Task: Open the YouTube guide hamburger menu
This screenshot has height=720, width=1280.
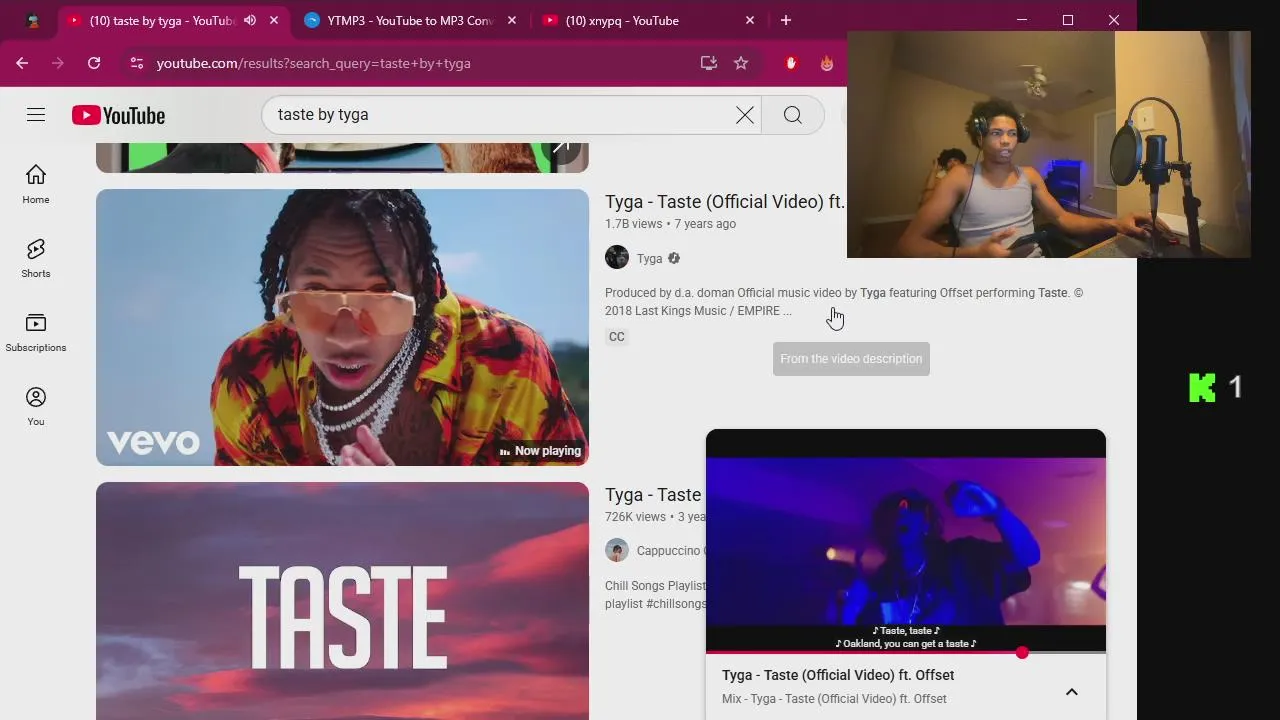Action: [x=36, y=115]
